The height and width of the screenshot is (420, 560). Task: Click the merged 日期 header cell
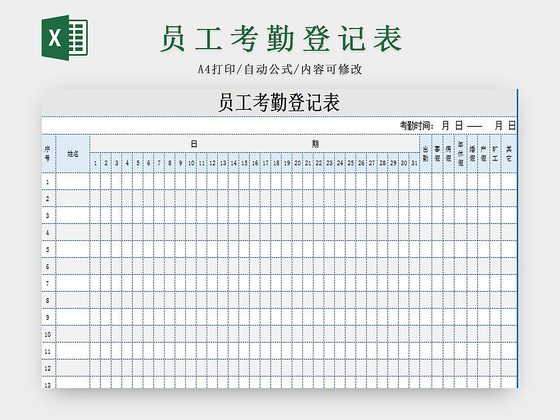pos(254,144)
